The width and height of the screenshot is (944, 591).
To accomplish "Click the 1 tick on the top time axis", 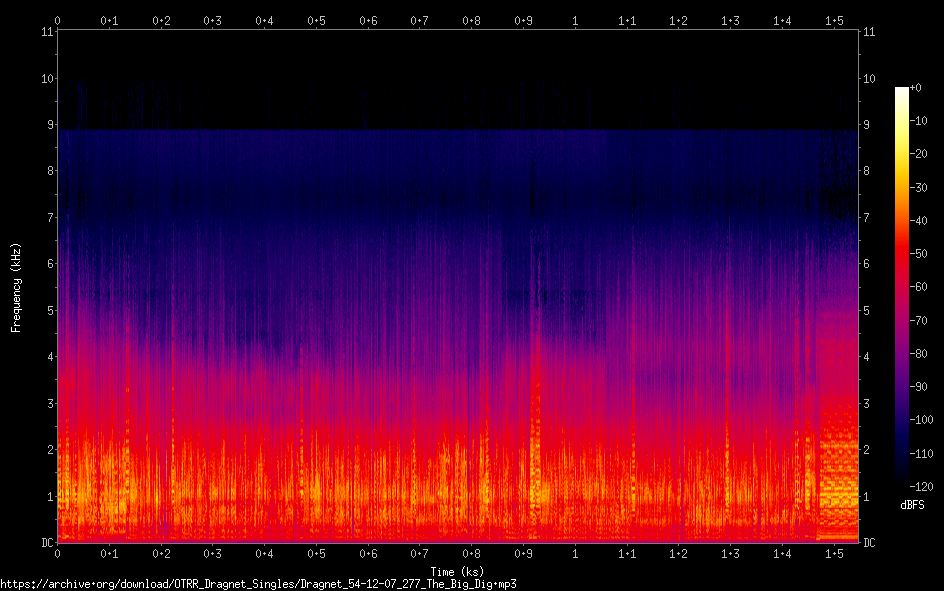I will tap(574, 20).
